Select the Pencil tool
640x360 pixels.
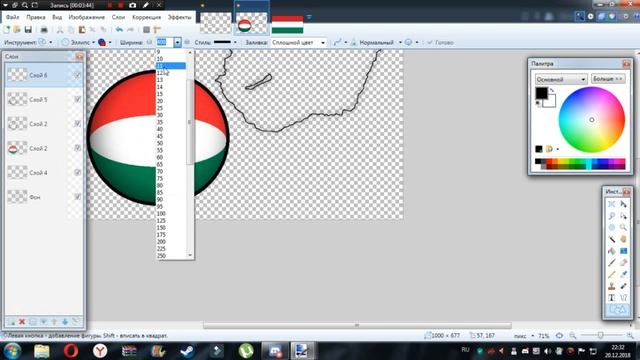coord(611,275)
